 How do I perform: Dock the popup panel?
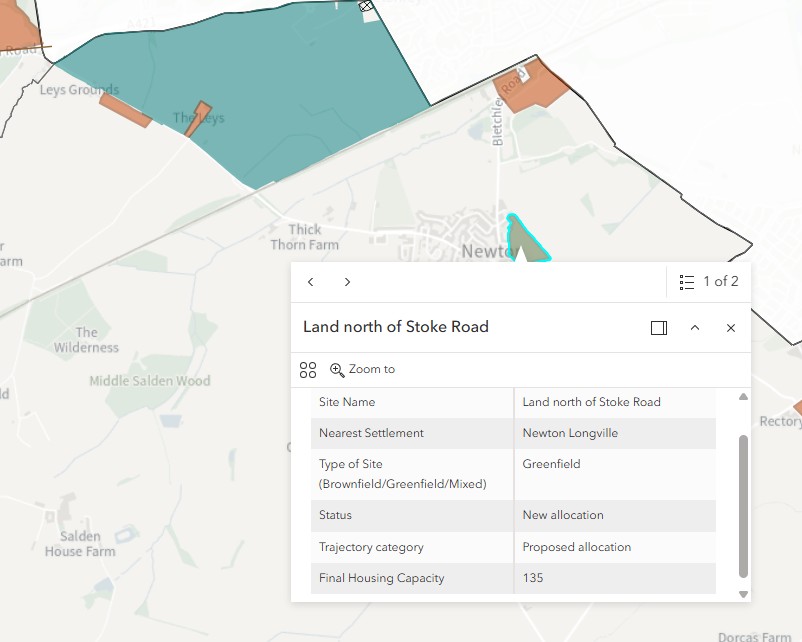tap(659, 328)
